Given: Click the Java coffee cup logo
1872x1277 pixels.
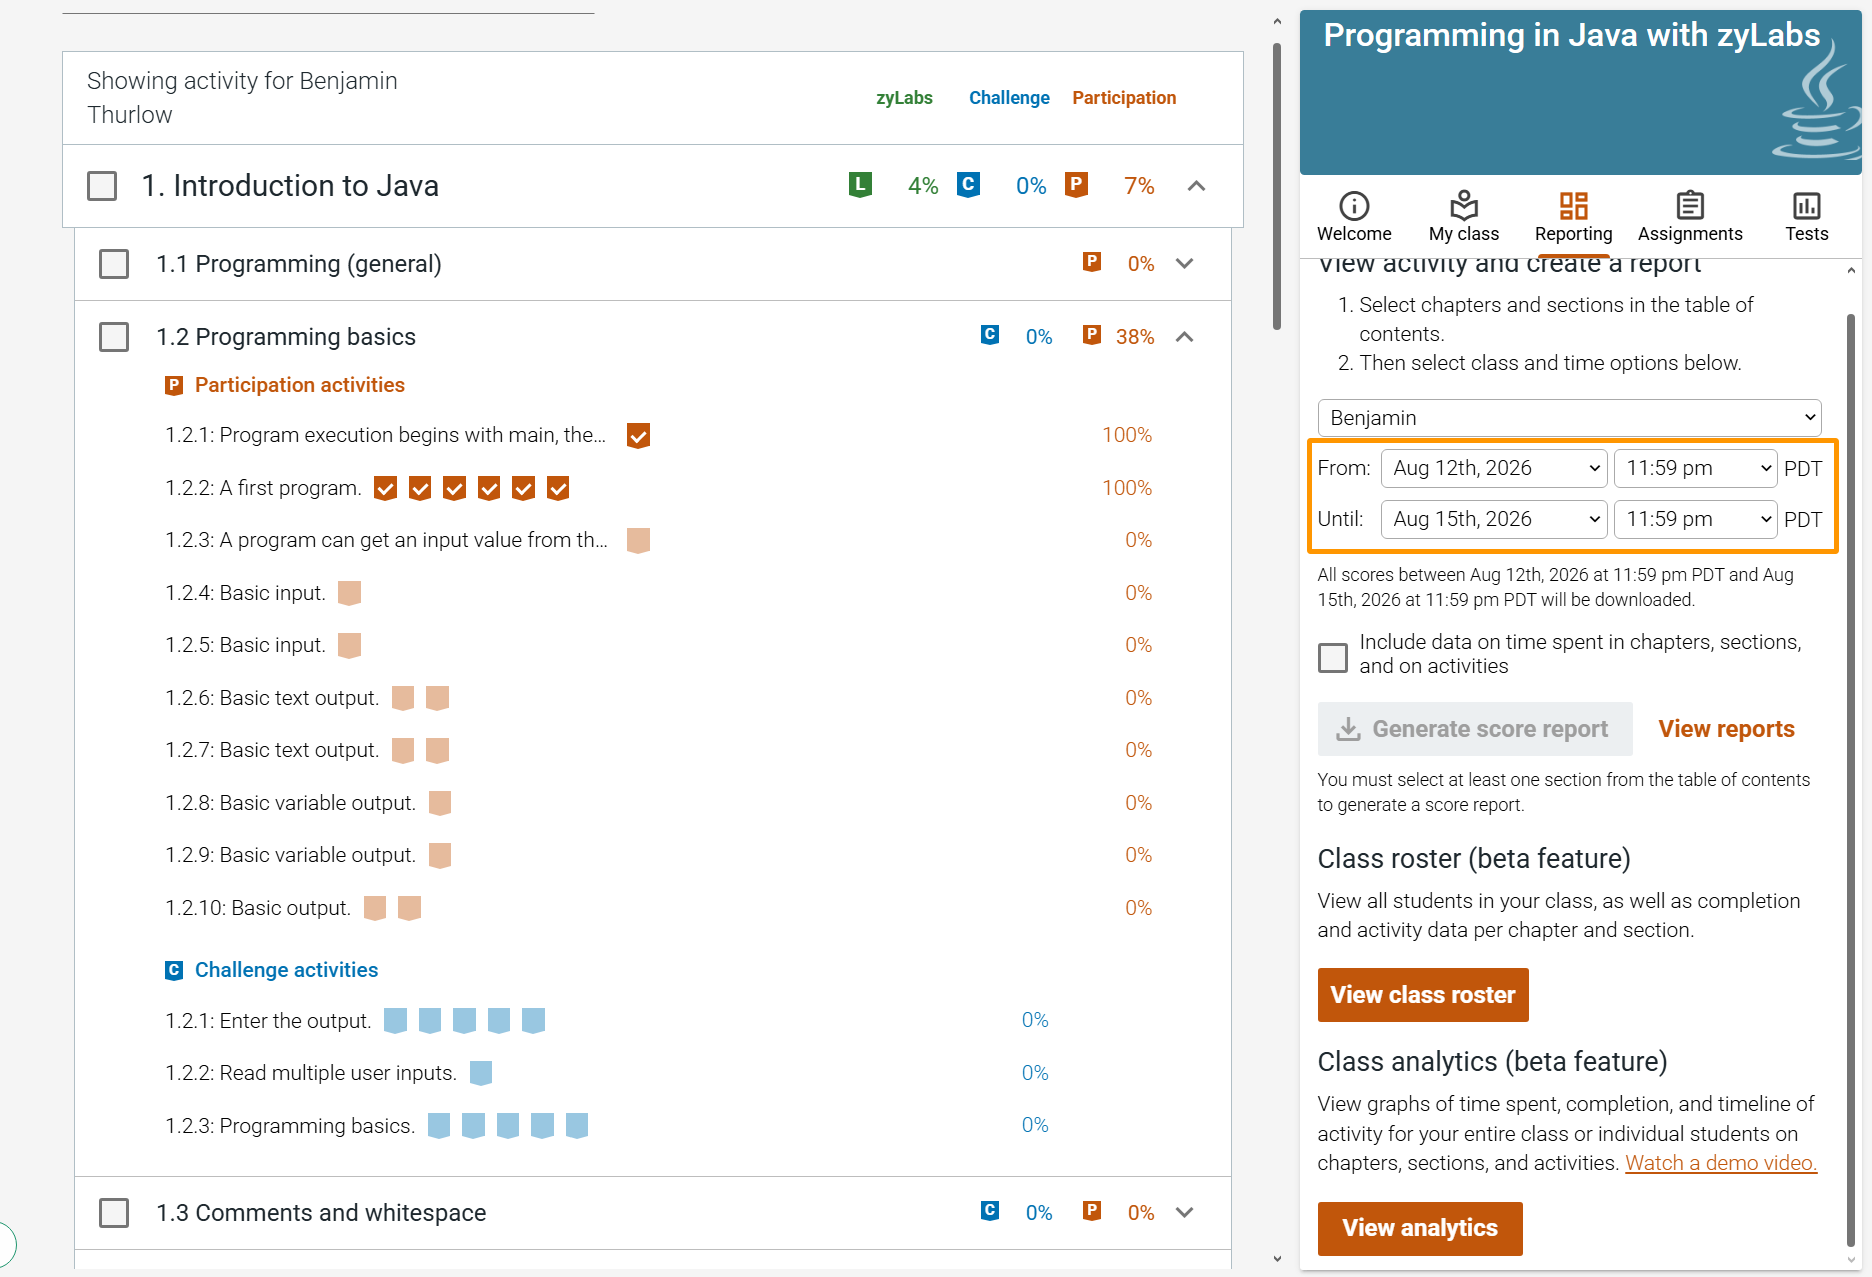Looking at the screenshot, I should (1816, 100).
